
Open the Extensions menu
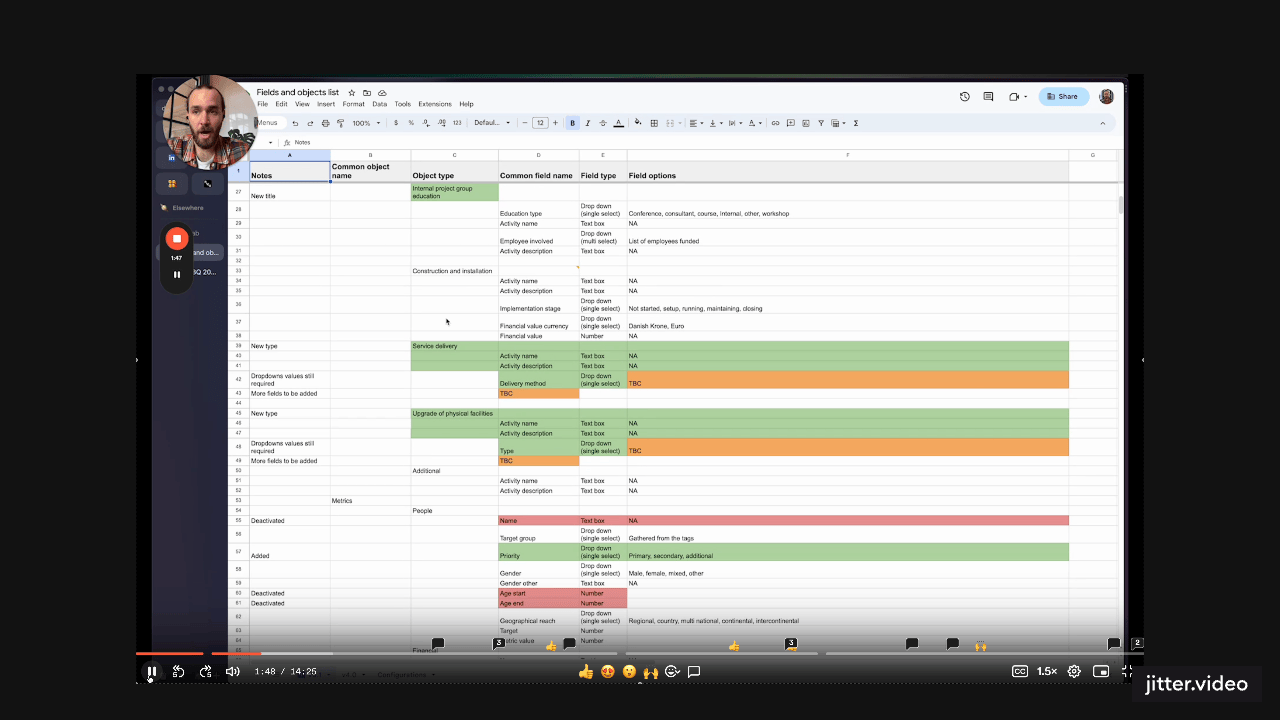click(435, 104)
